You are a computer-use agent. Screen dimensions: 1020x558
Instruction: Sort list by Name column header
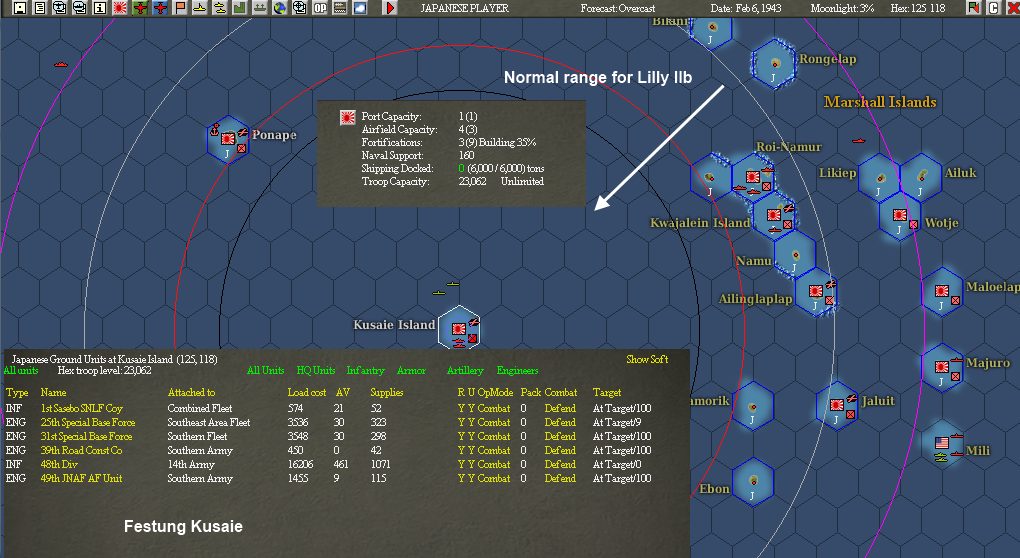point(53,392)
